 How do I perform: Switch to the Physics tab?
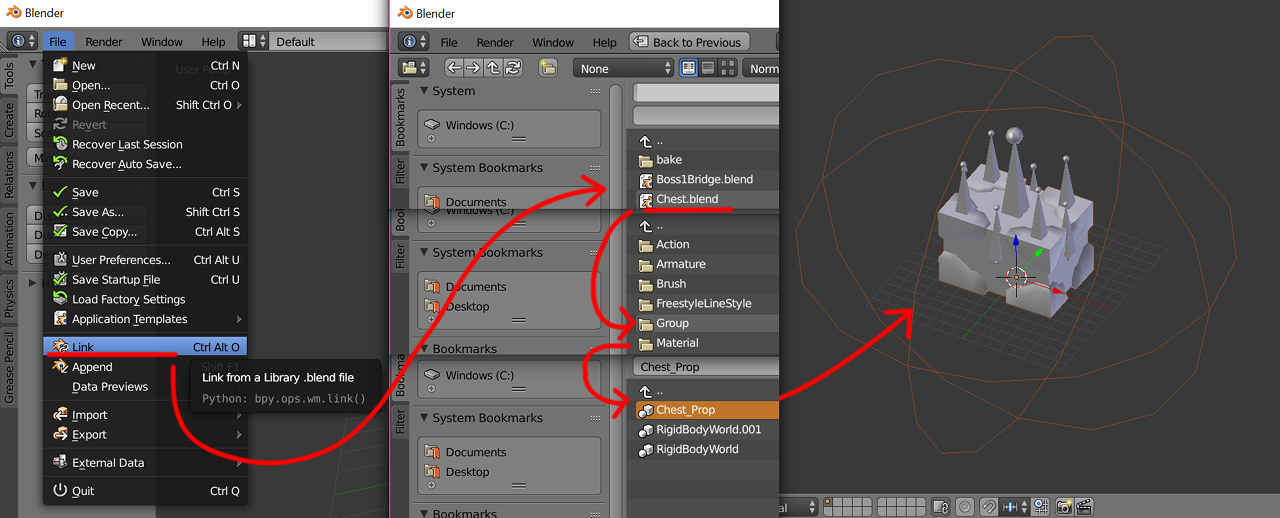click(10, 298)
